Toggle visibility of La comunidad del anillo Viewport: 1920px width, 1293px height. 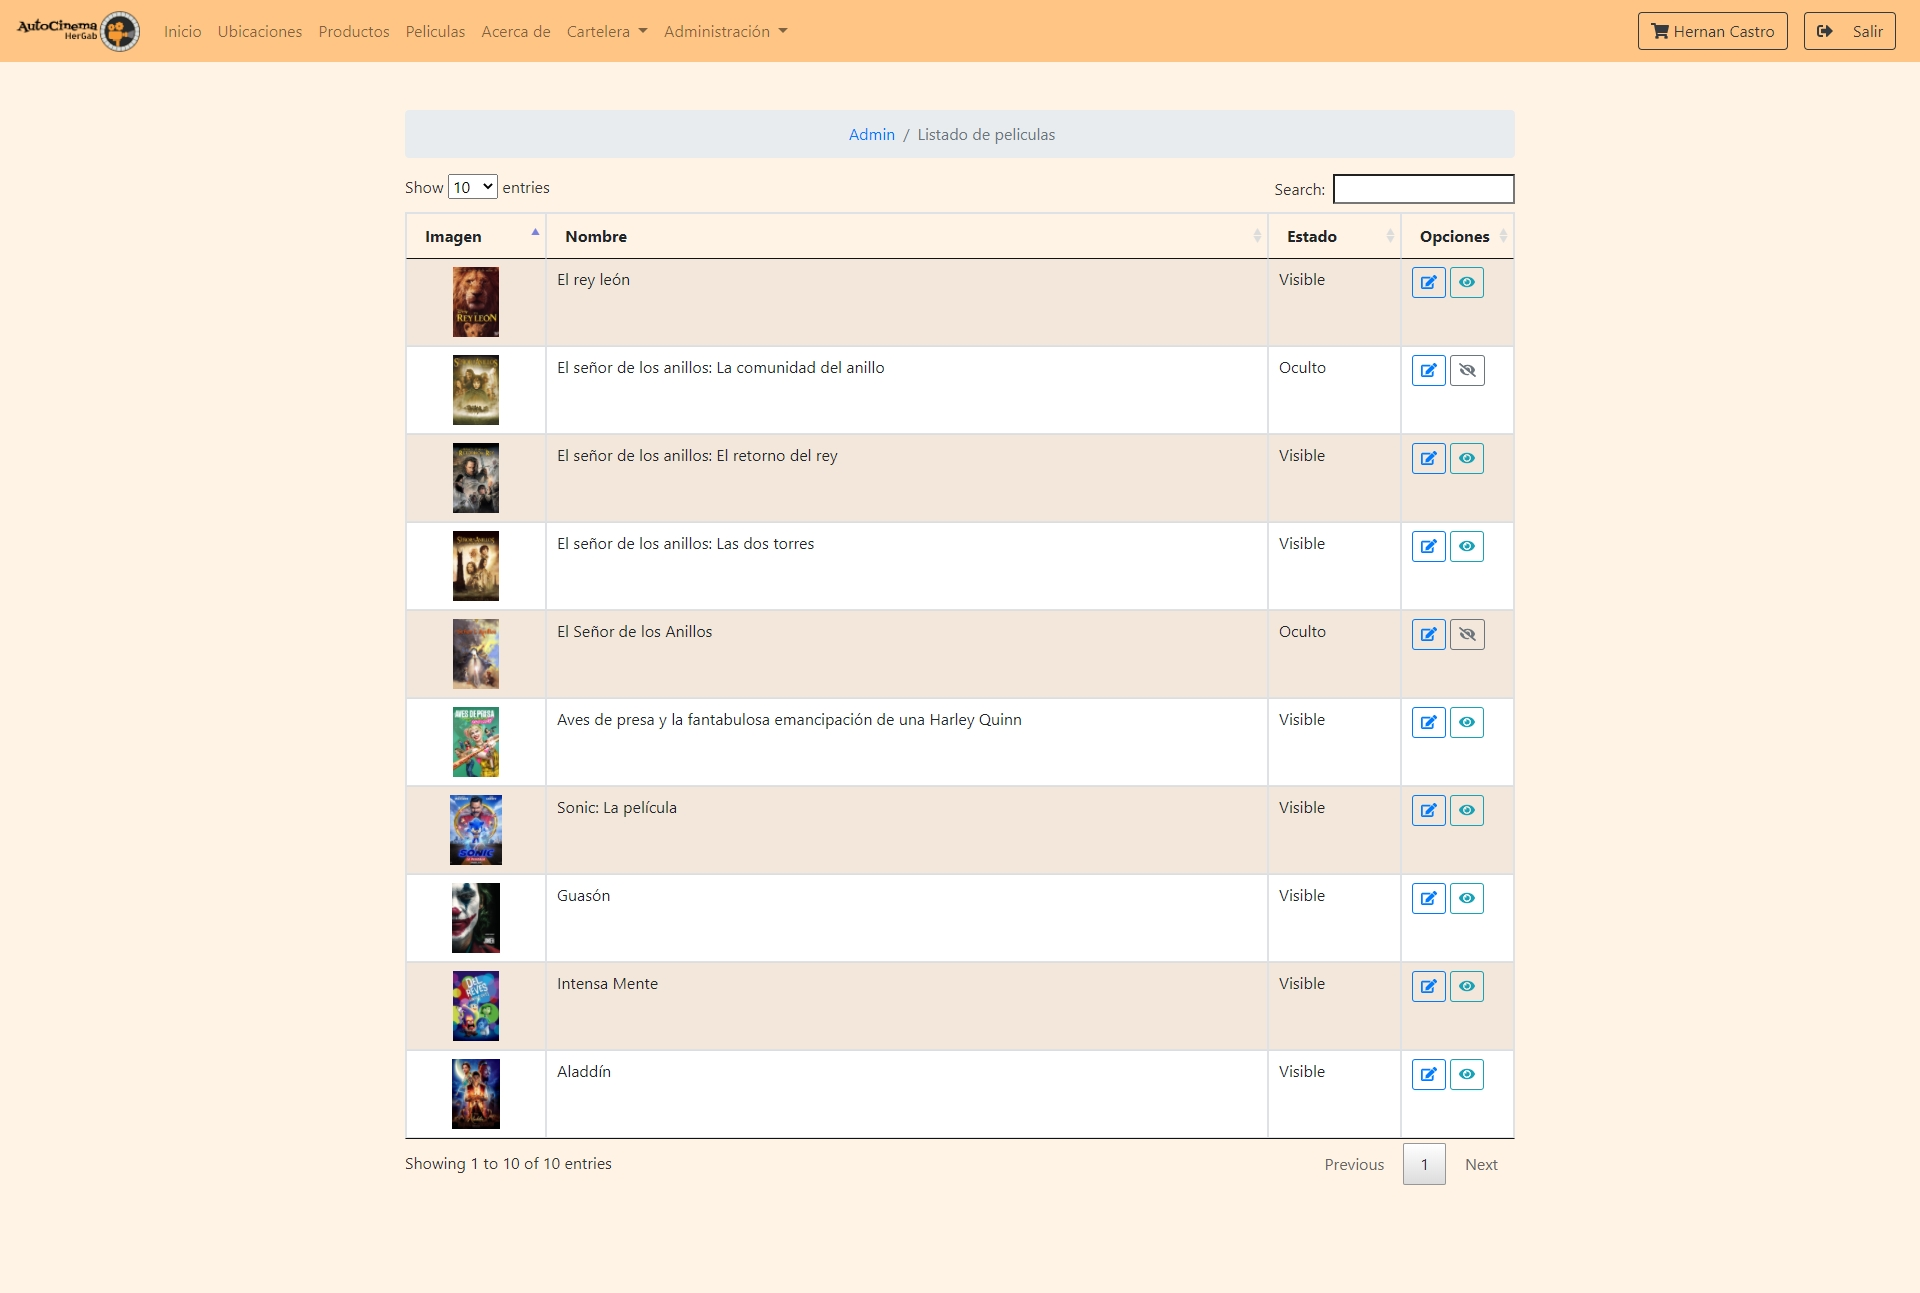tap(1467, 370)
